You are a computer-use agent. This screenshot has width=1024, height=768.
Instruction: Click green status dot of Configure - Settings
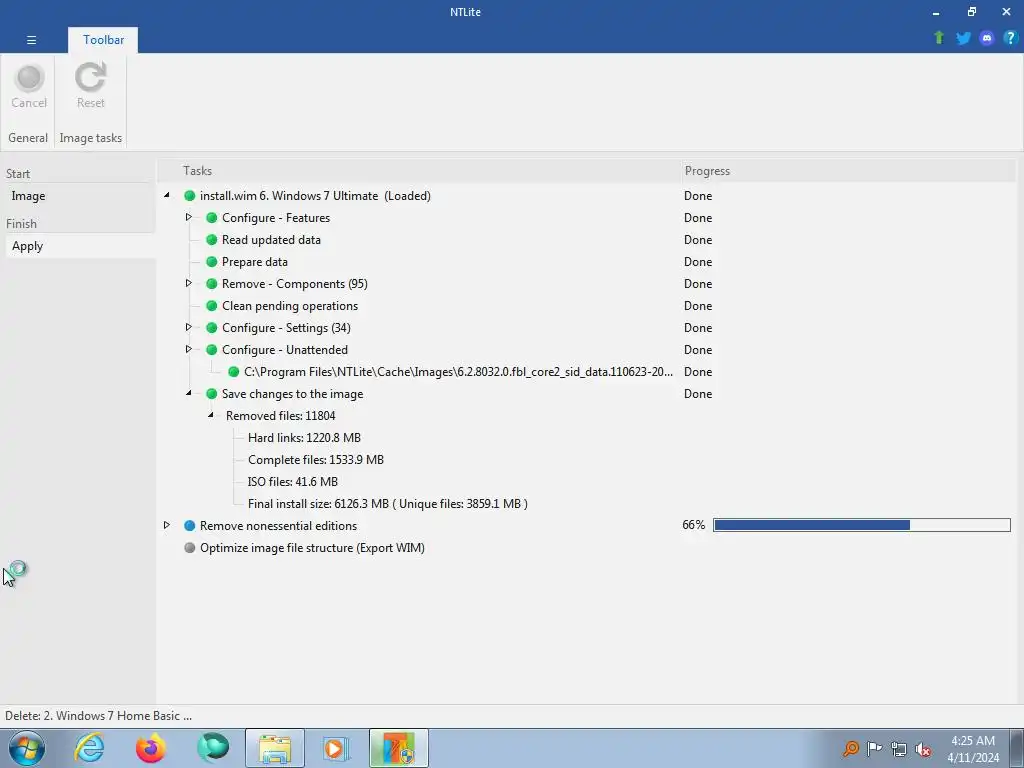click(x=212, y=328)
